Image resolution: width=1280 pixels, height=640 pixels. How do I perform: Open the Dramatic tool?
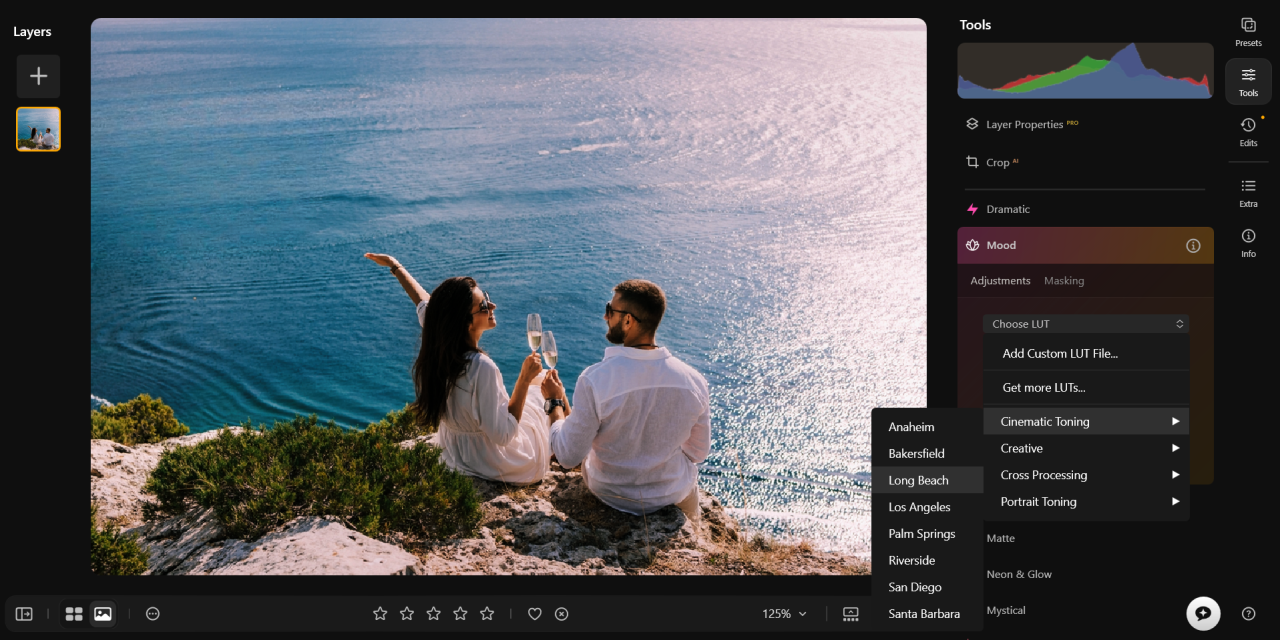998,209
